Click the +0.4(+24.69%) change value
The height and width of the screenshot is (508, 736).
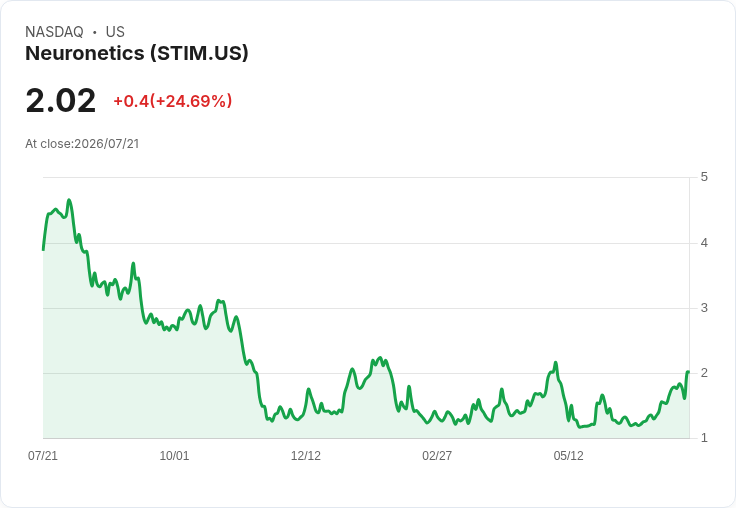[173, 101]
